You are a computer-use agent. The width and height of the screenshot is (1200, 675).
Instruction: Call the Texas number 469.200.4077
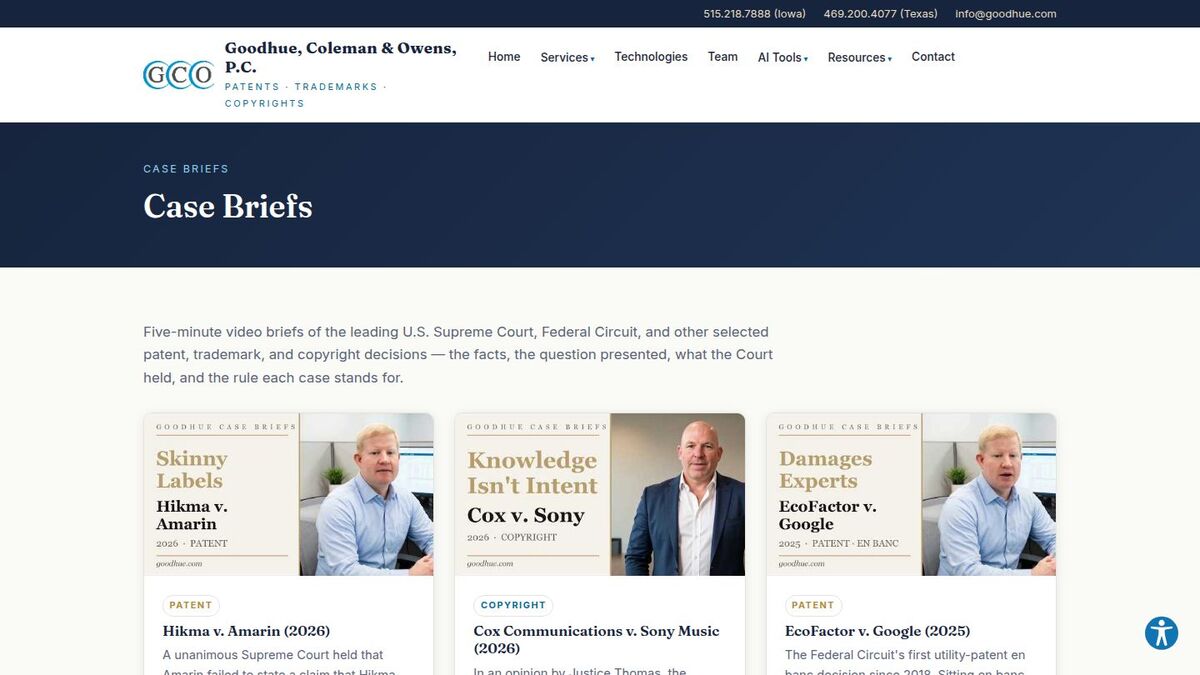point(880,14)
